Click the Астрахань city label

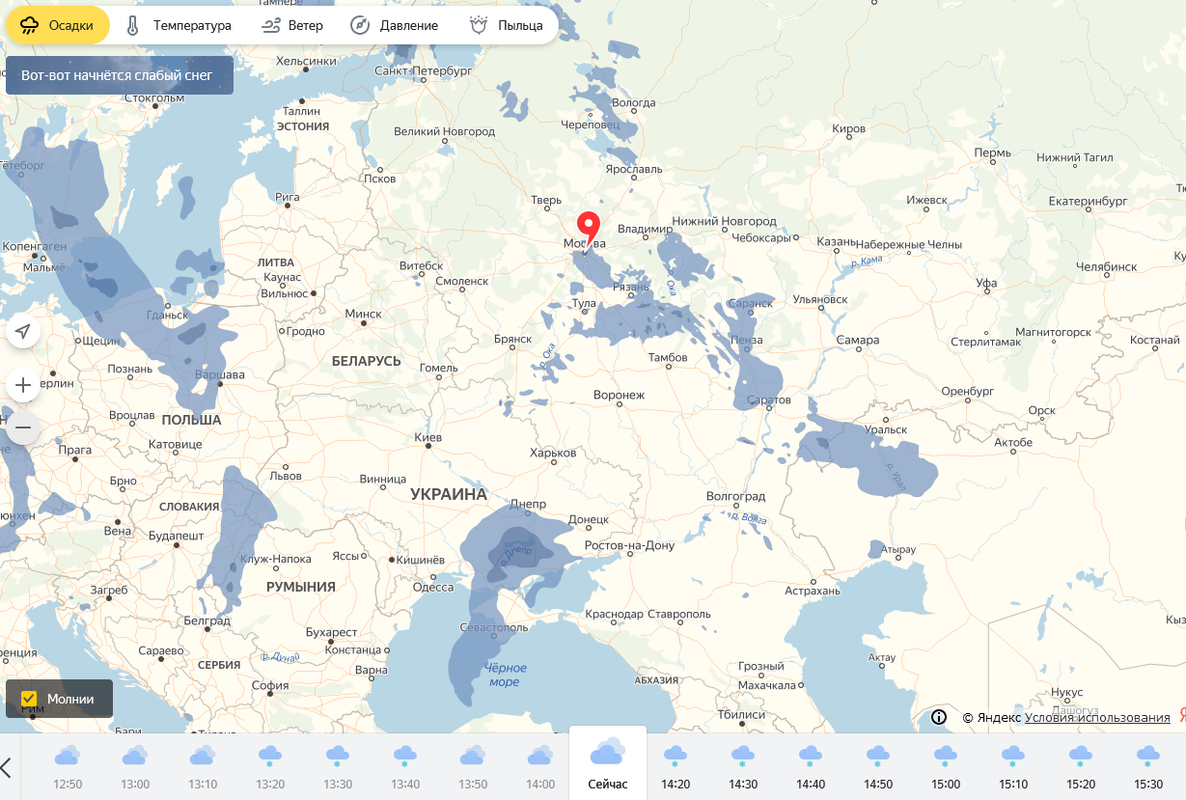pos(812,590)
